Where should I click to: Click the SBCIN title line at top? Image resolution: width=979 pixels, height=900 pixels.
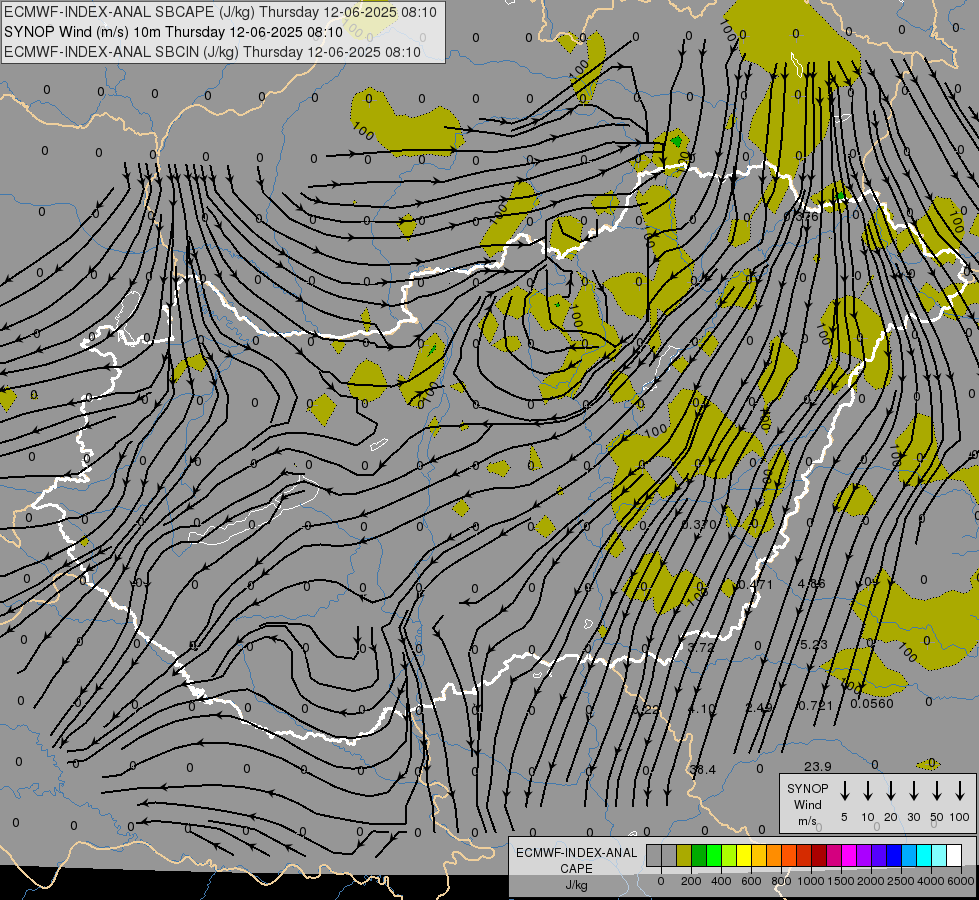click(x=212, y=52)
